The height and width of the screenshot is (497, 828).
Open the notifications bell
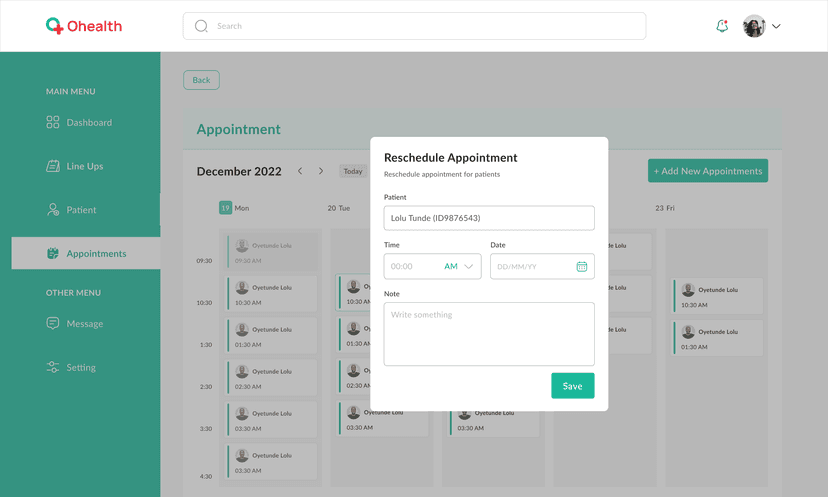722,26
